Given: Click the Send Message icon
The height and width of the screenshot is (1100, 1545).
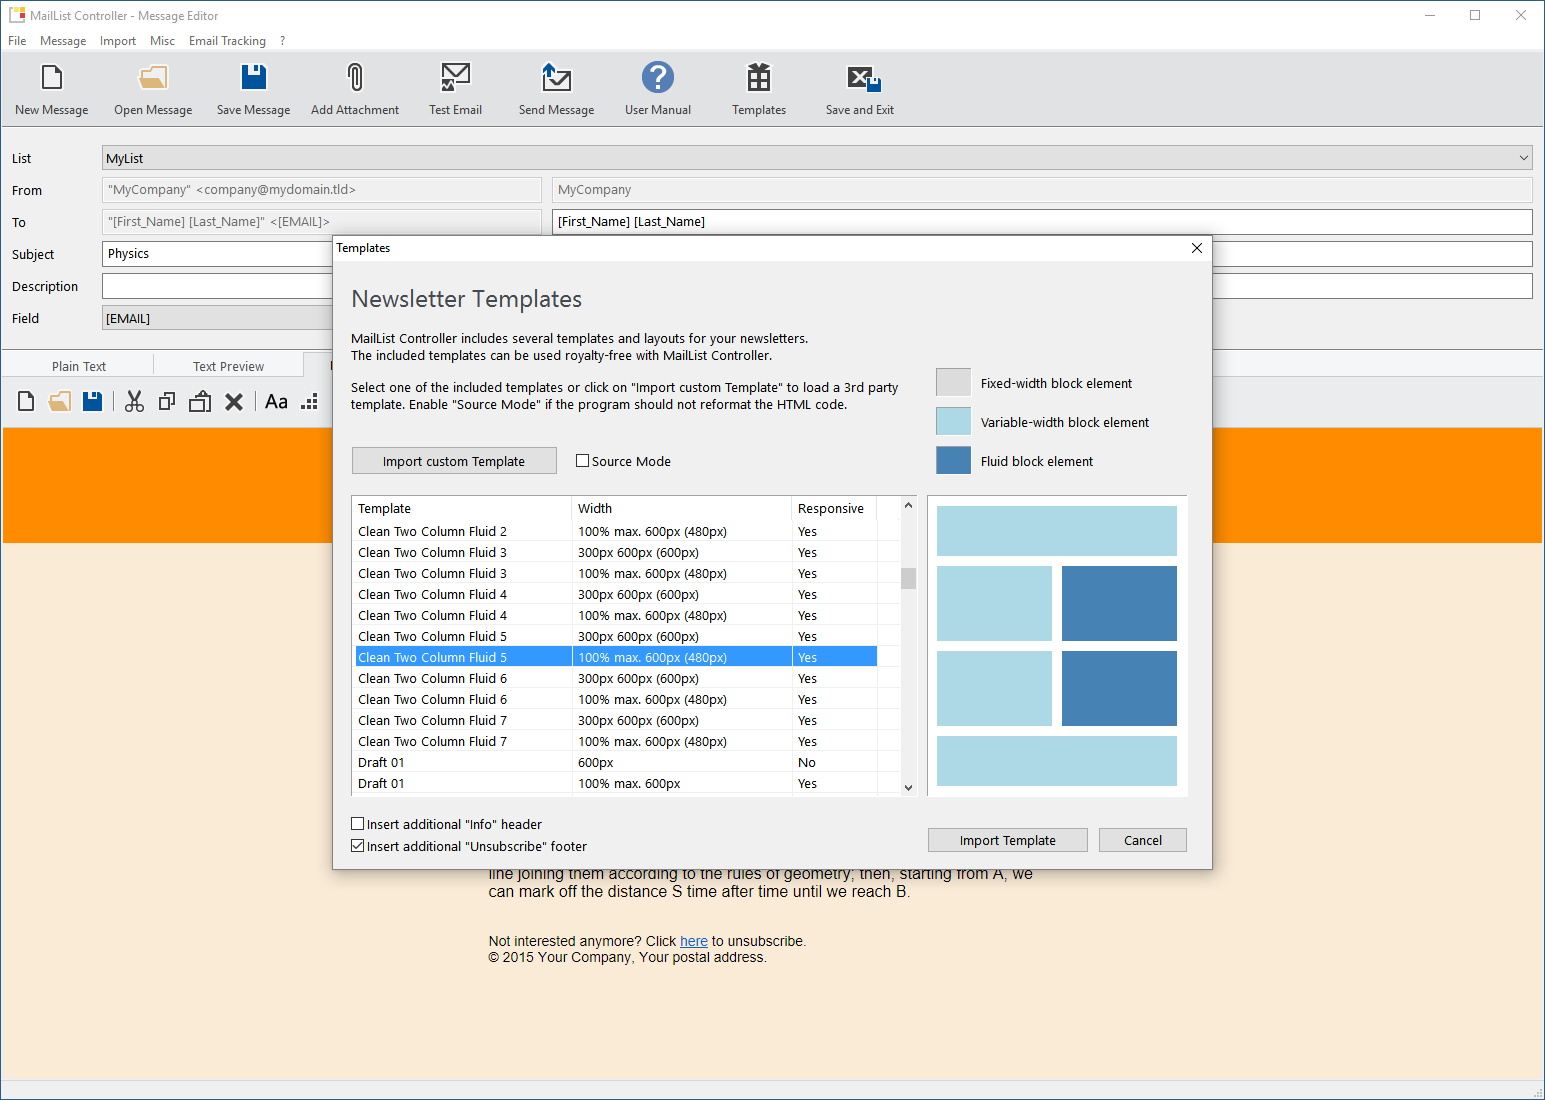Looking at the screenshot, I should [556, 78].
